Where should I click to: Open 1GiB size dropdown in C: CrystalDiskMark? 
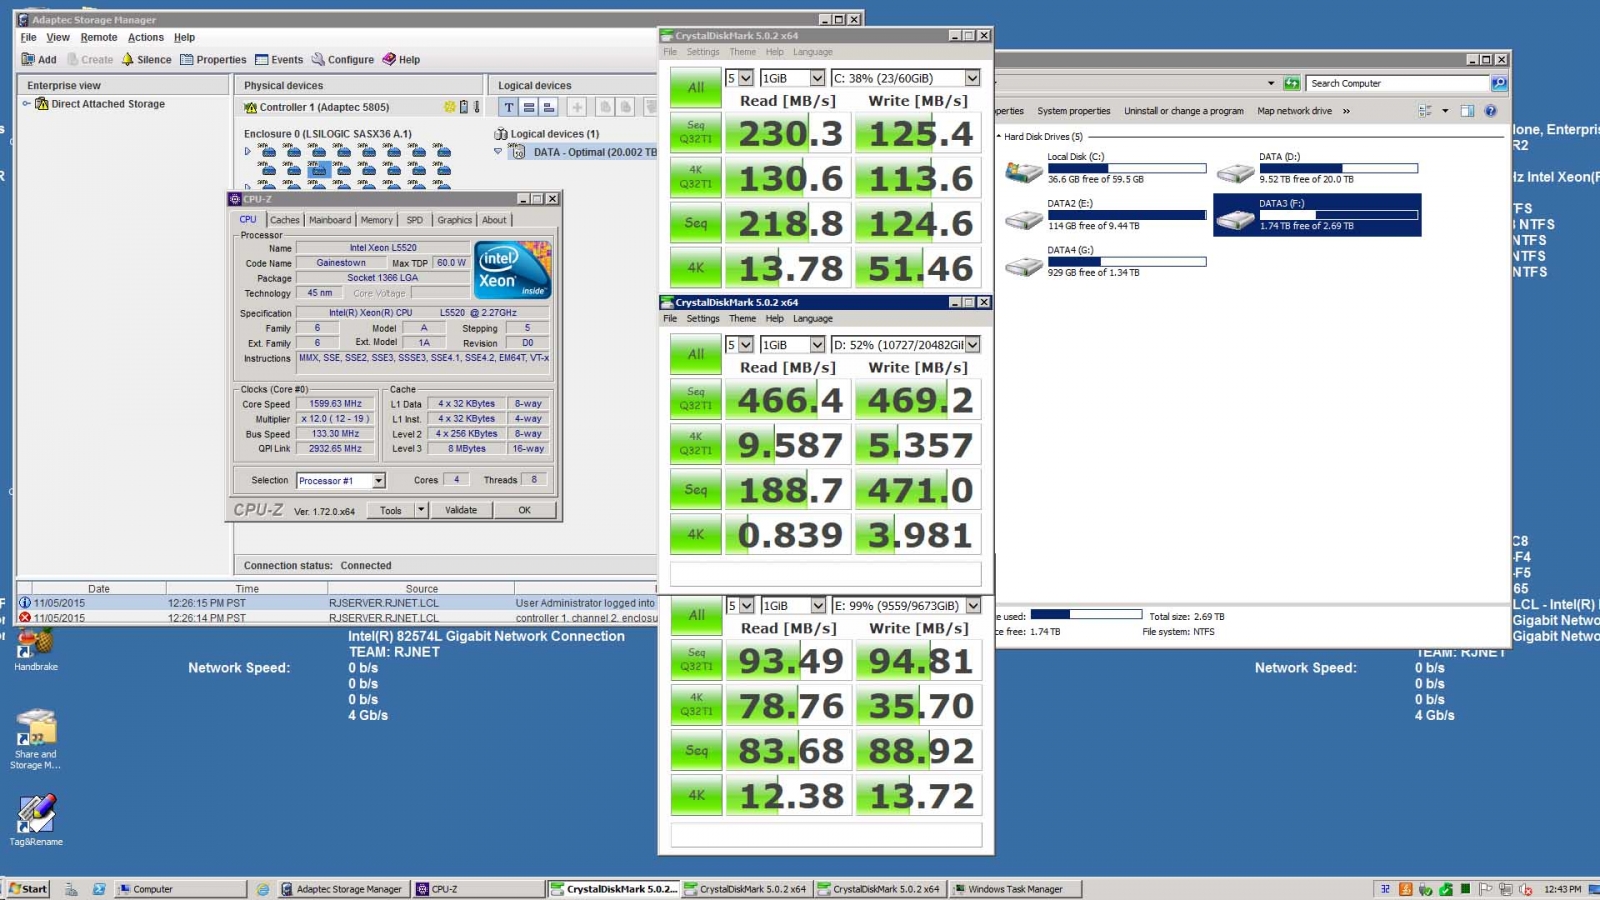[x=817, y=78]
